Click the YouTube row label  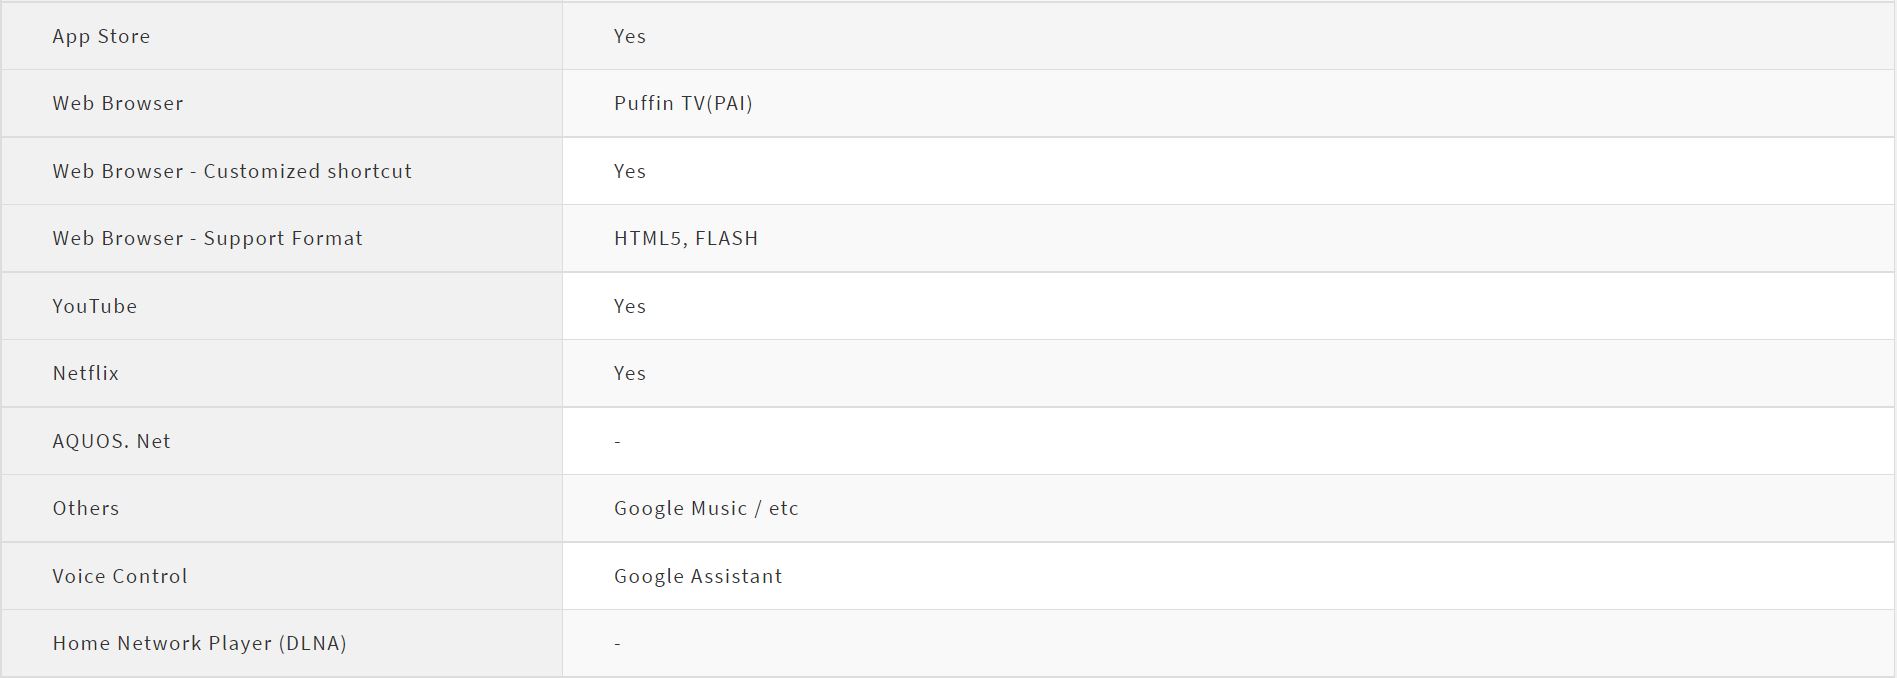coord(95,306)
